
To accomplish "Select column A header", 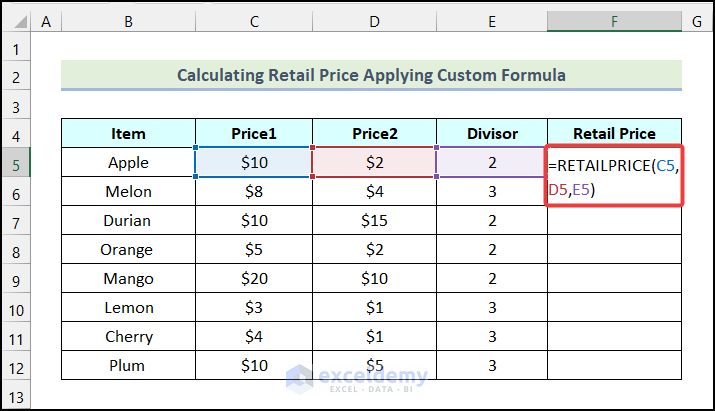I will pyautogui.click(x=46, y=21).
